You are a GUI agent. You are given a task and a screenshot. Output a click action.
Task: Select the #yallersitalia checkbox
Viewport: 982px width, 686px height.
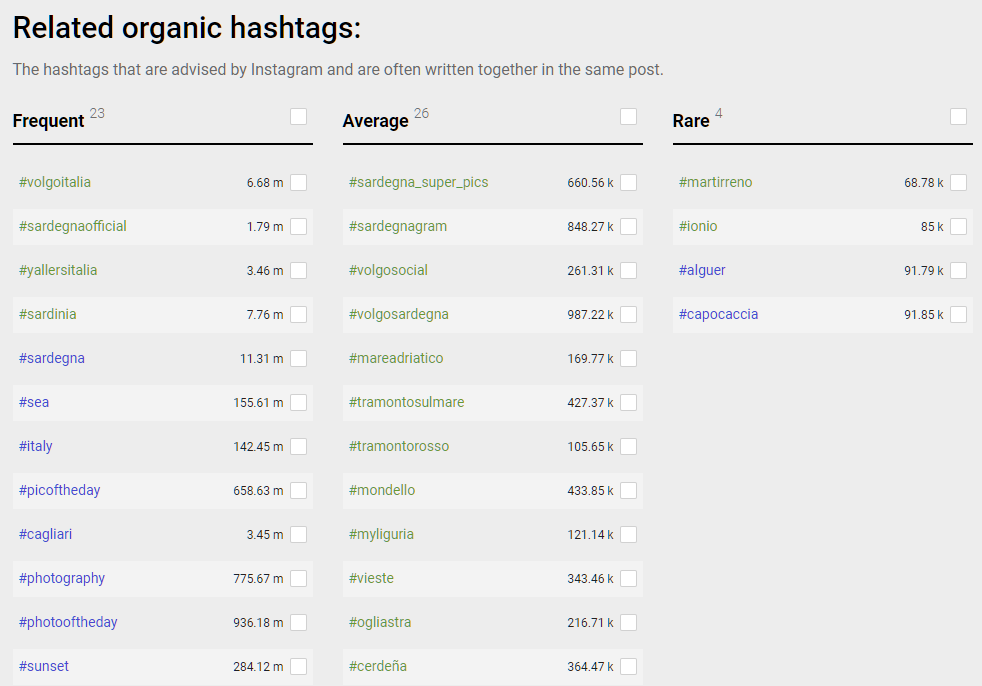299,271
